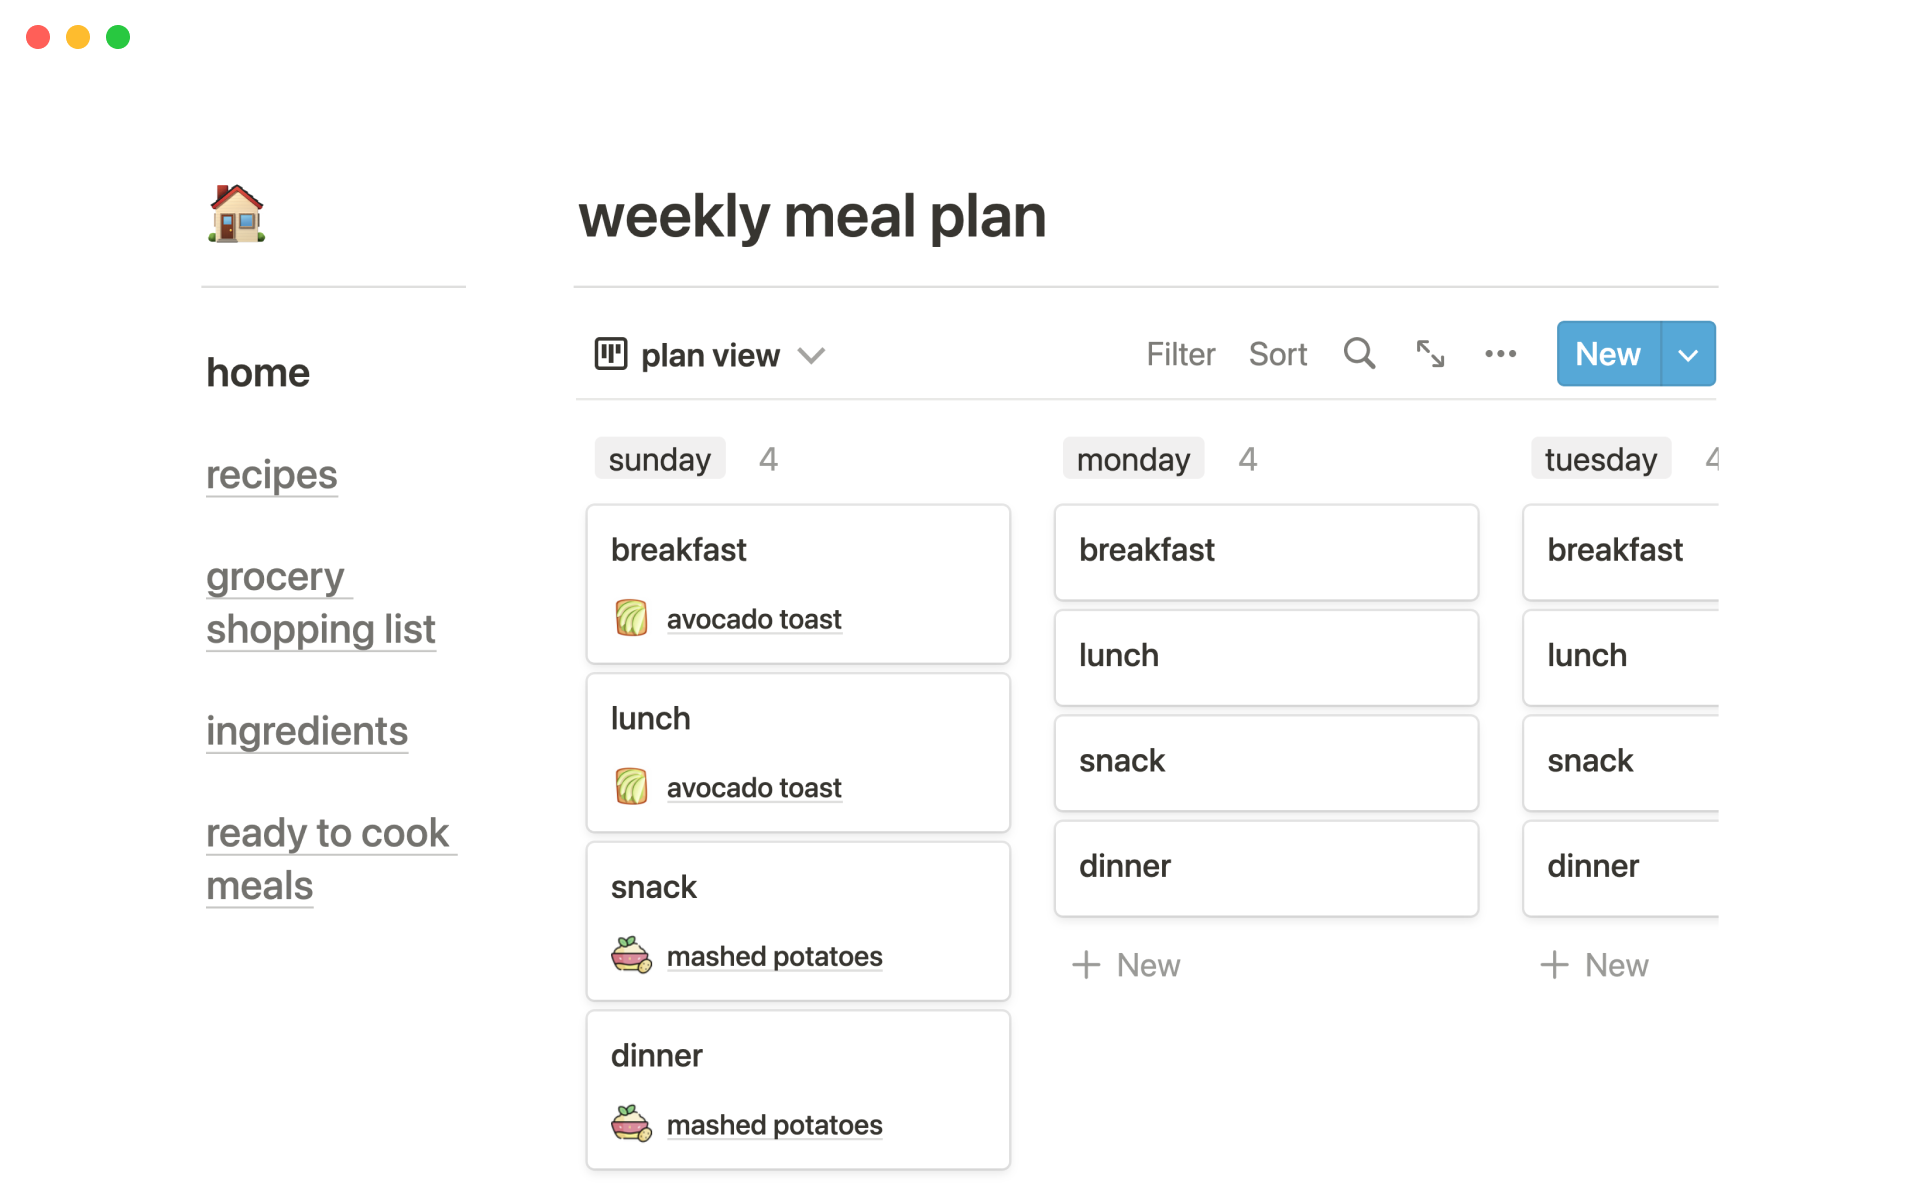Viewport: 1920px width, 1200px height.
Task: Click plus icon under Monday column
Action: coord(1086,965)
